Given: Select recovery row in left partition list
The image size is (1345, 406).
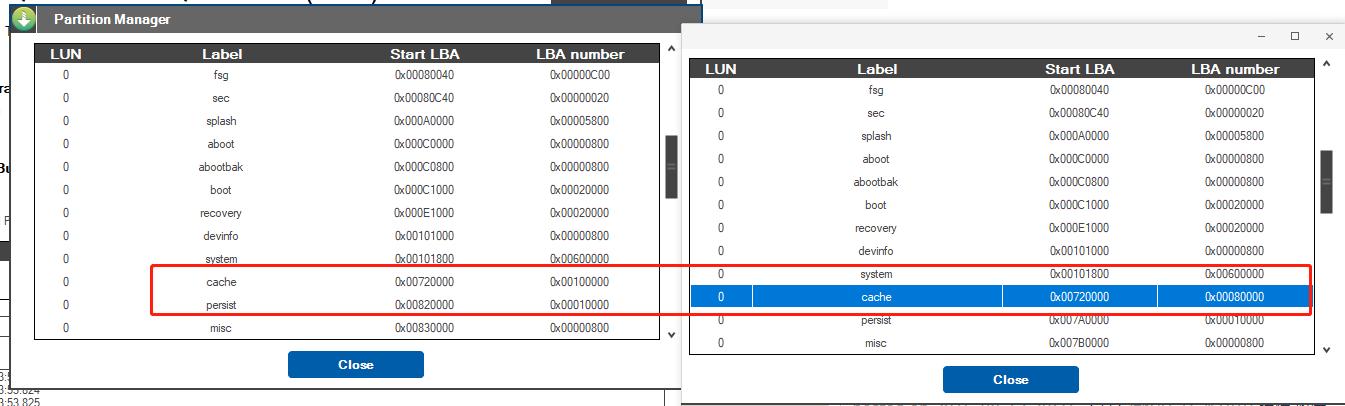Looking at the screenshot, I should click(347, 213).
